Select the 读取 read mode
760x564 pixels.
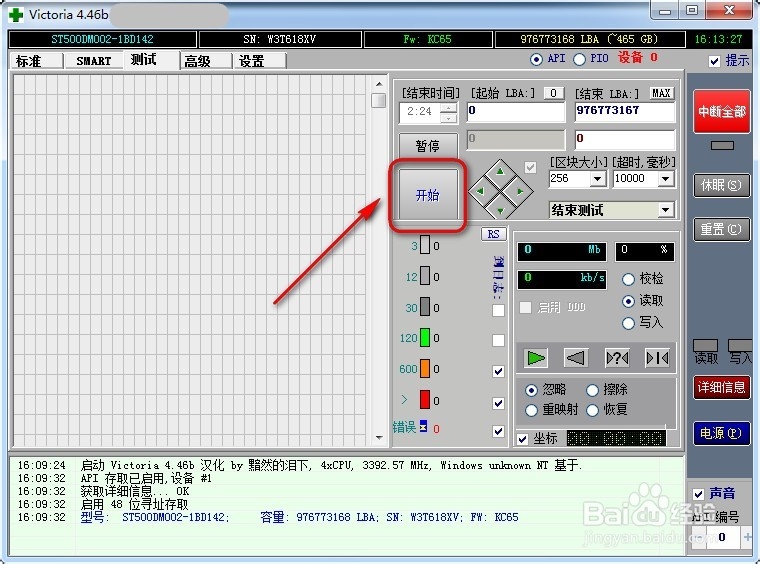tap(628, 301)
